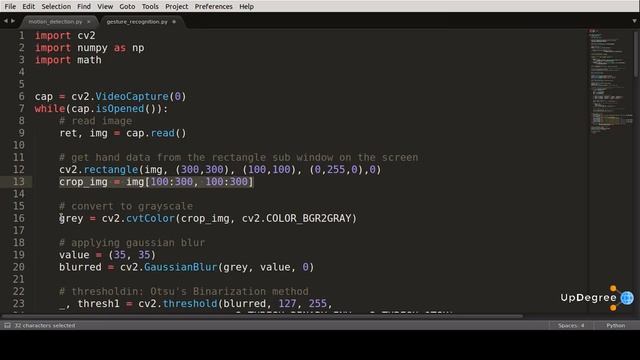Screen dimensions: 640x360
Task: Click 'numpy' in import statement
Action: click(x=92, y=48)
